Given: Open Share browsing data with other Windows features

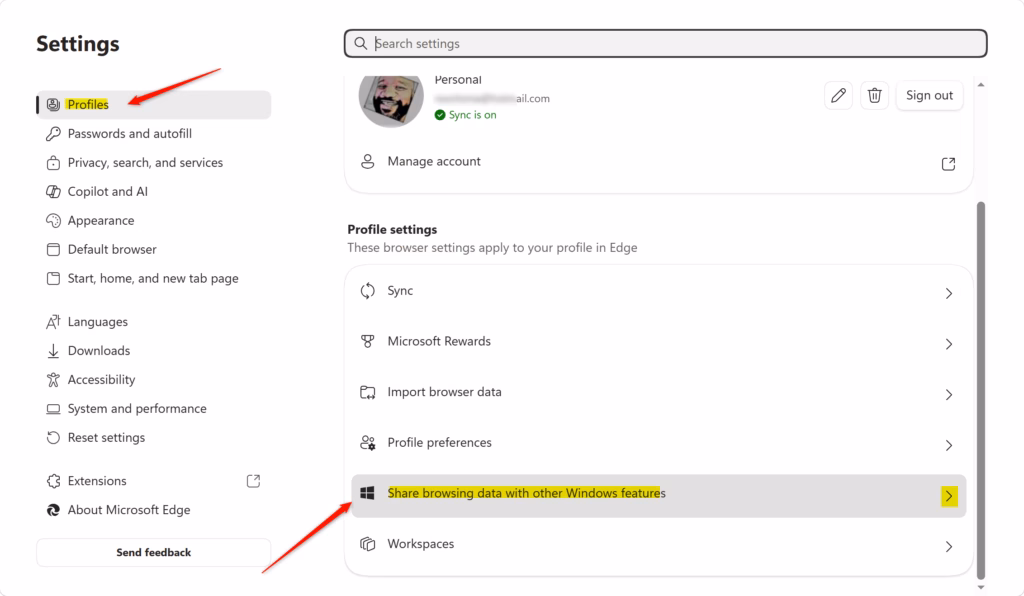Looking at the screenshot, I should [659, 496].
